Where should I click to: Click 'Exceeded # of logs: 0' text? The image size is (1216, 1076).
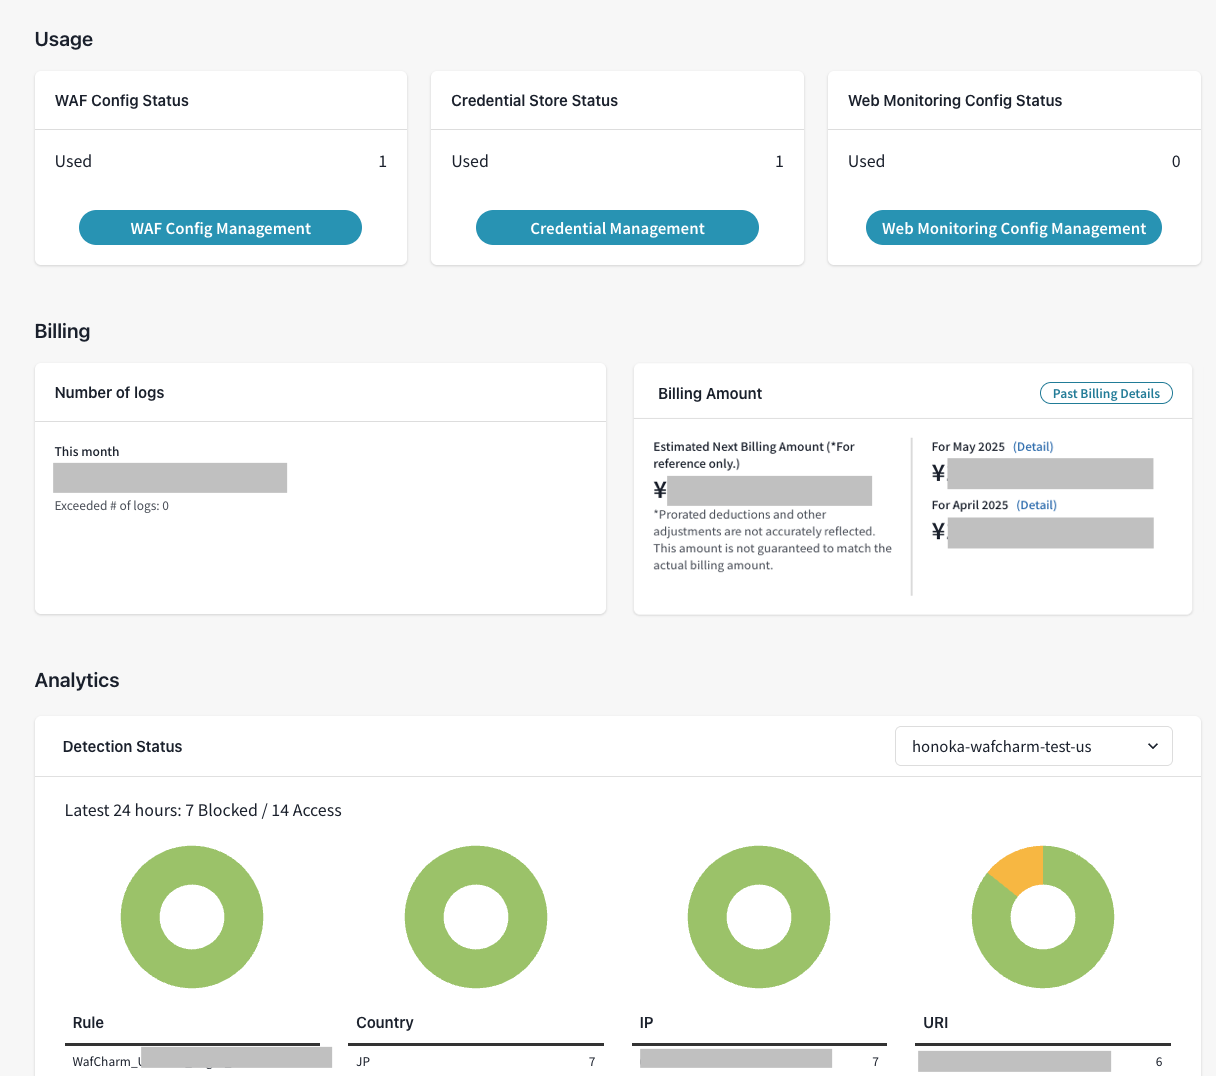[112, 506]
